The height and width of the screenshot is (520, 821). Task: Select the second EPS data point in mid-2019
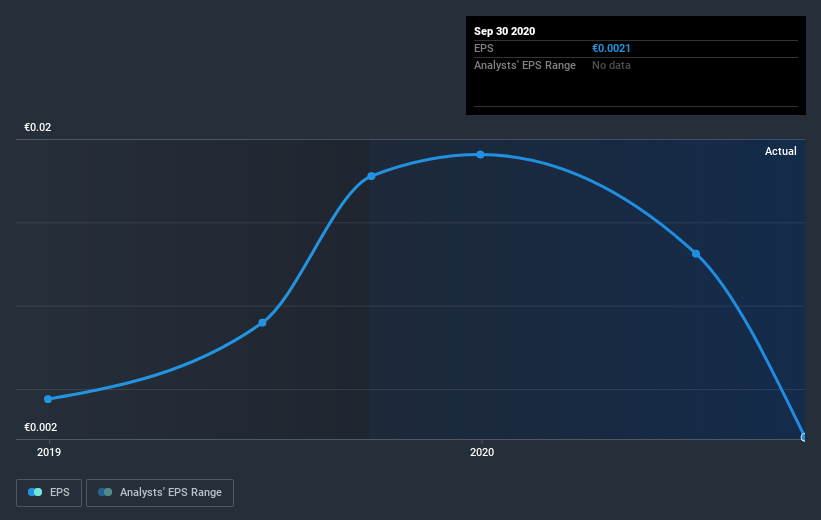point(262,323)
